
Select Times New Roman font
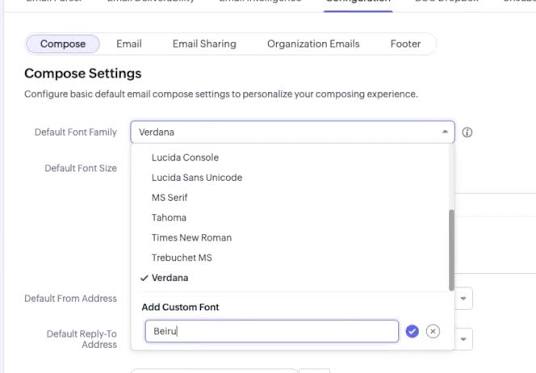(191, 238)
